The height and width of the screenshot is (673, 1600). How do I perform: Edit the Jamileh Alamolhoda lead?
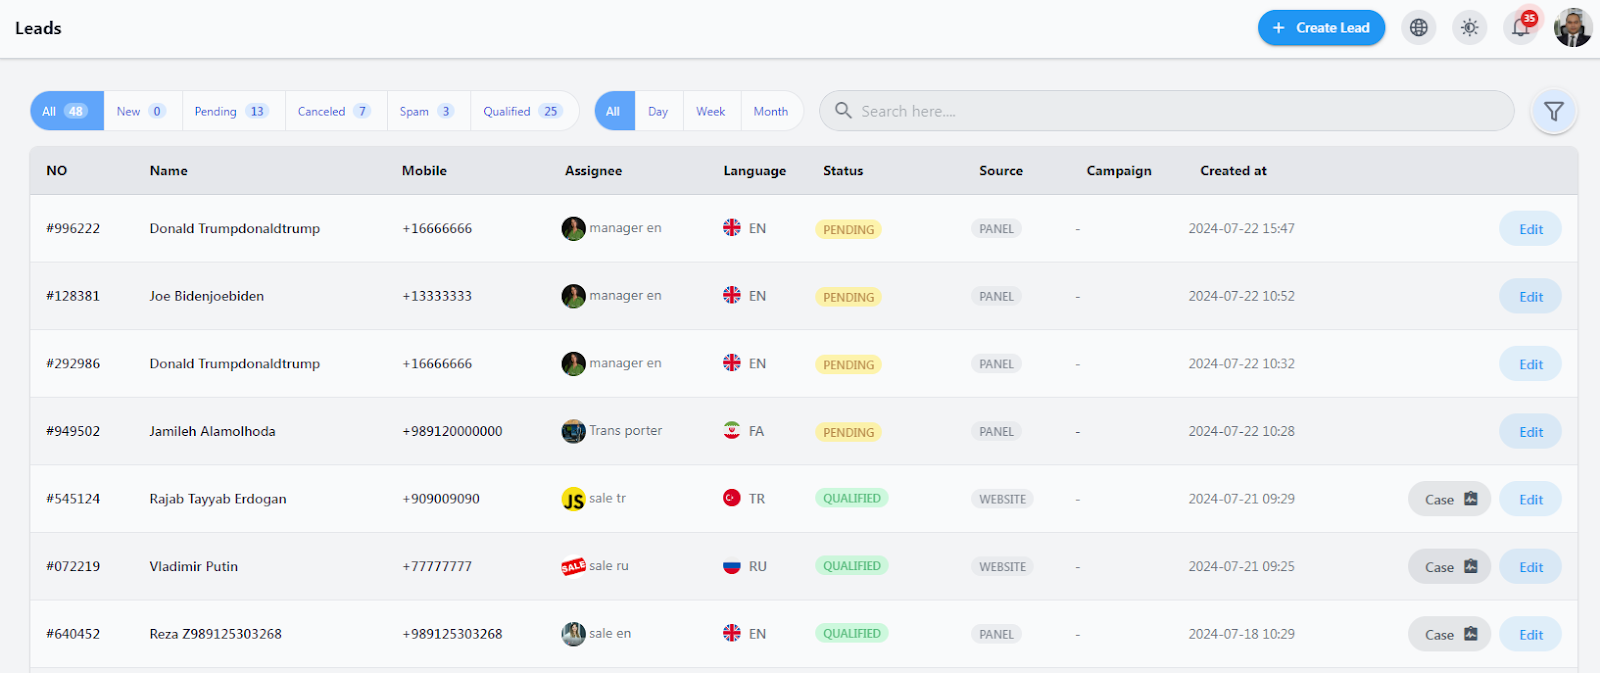pos(1530,432)
